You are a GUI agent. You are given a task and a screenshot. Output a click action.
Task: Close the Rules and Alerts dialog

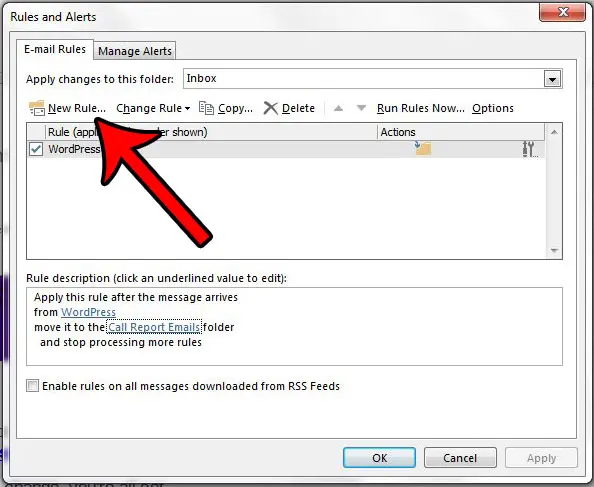tap(562, 12)
